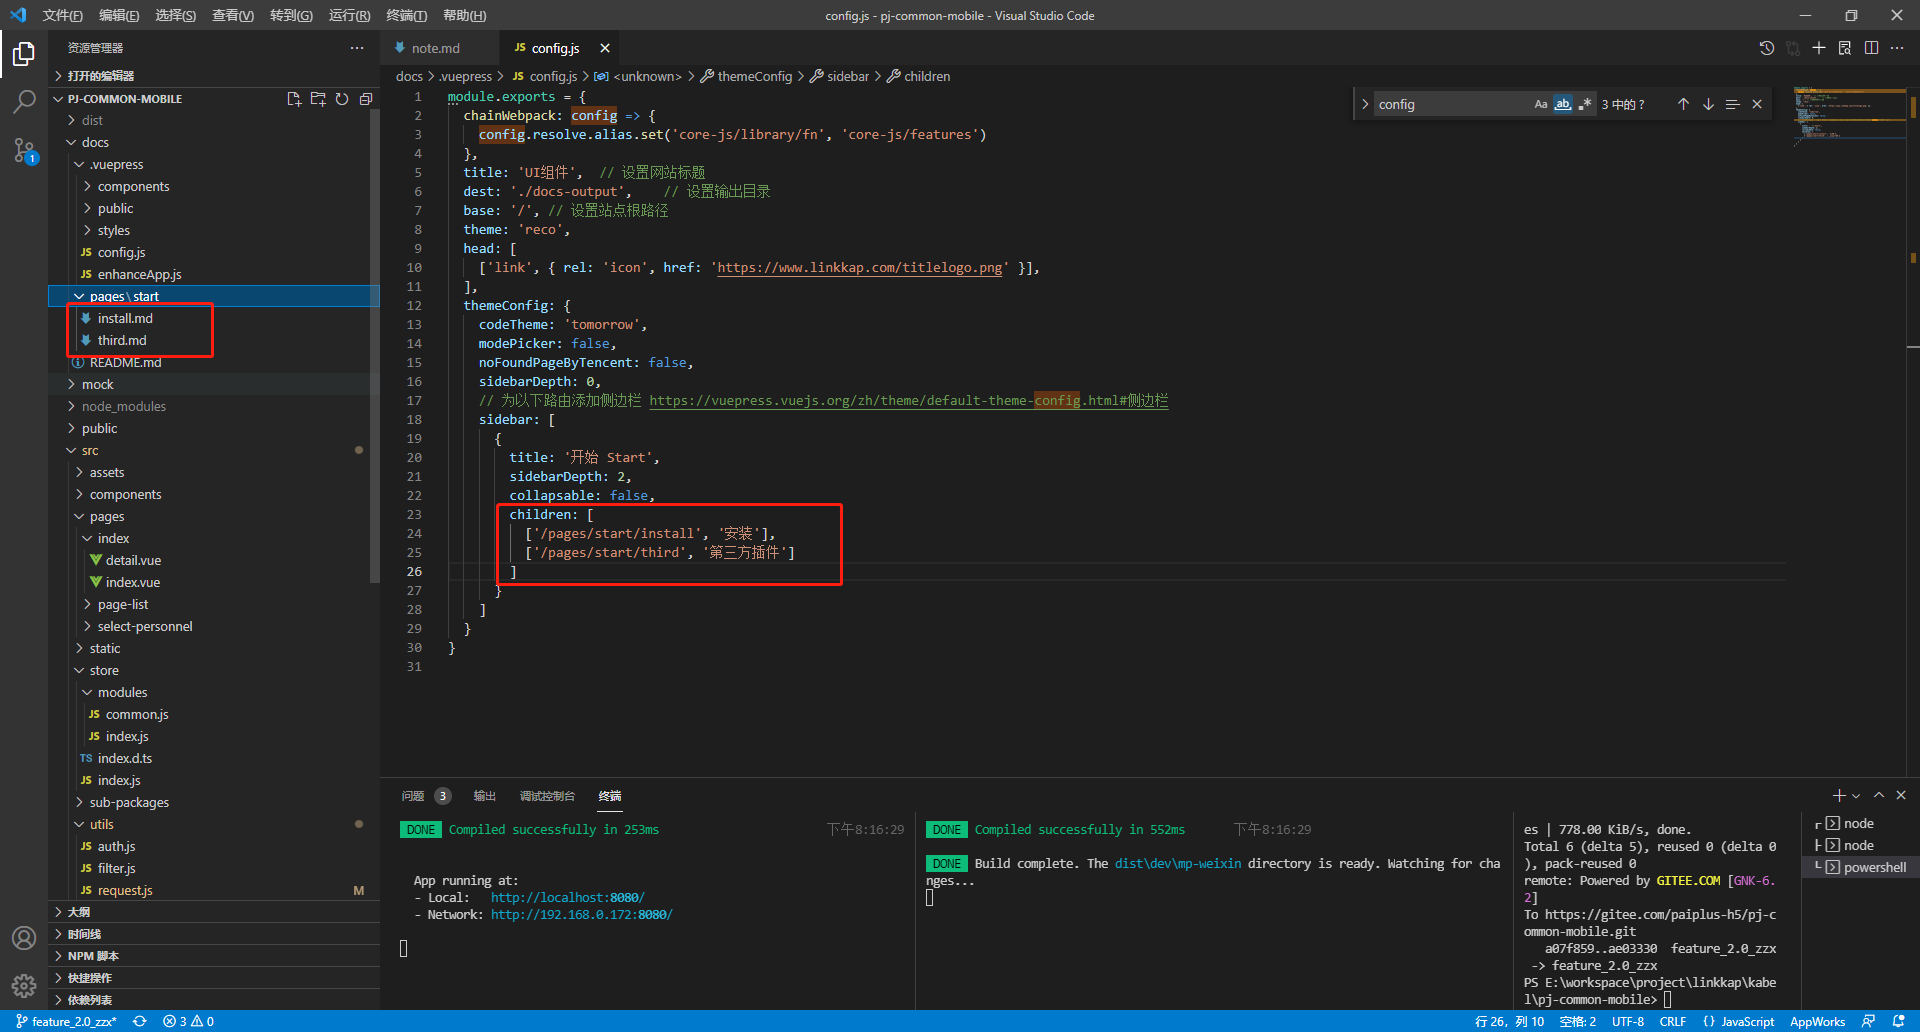Collapse all folders in explorer
This screenshot has width=1920, height=1032.
(x=366, y=99)
